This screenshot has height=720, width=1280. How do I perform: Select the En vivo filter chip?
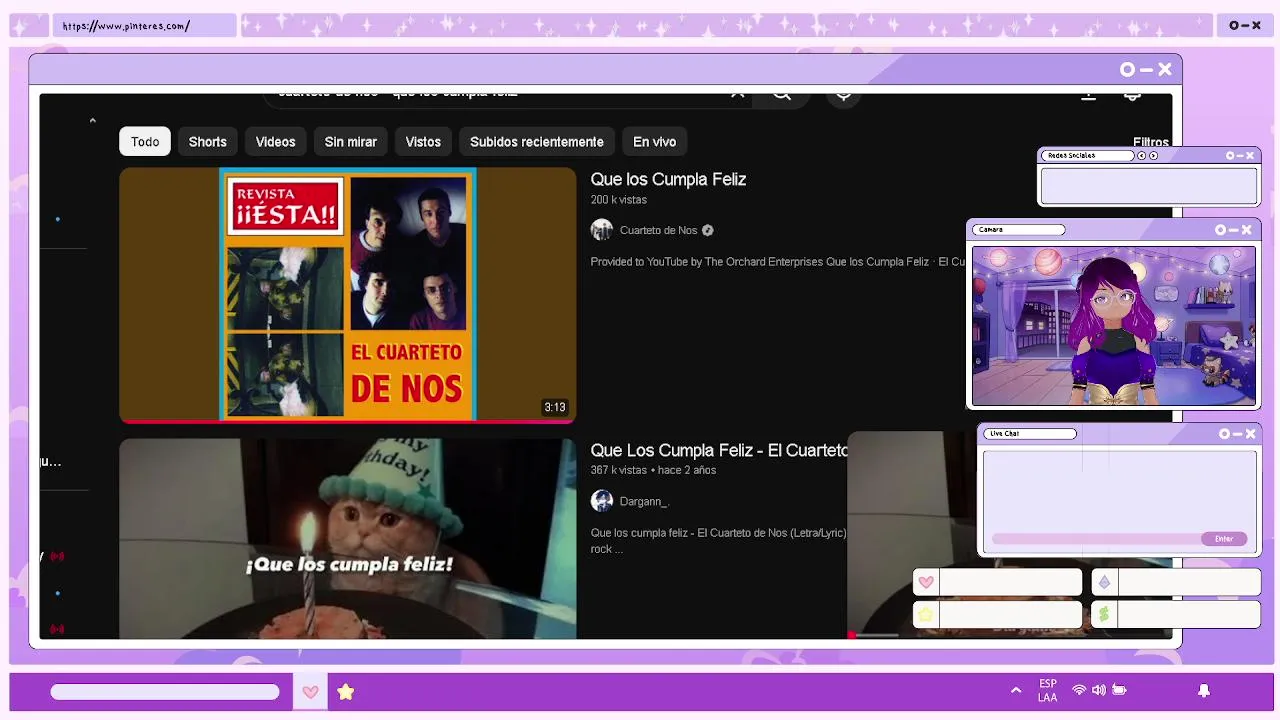(x=654, y=142)
